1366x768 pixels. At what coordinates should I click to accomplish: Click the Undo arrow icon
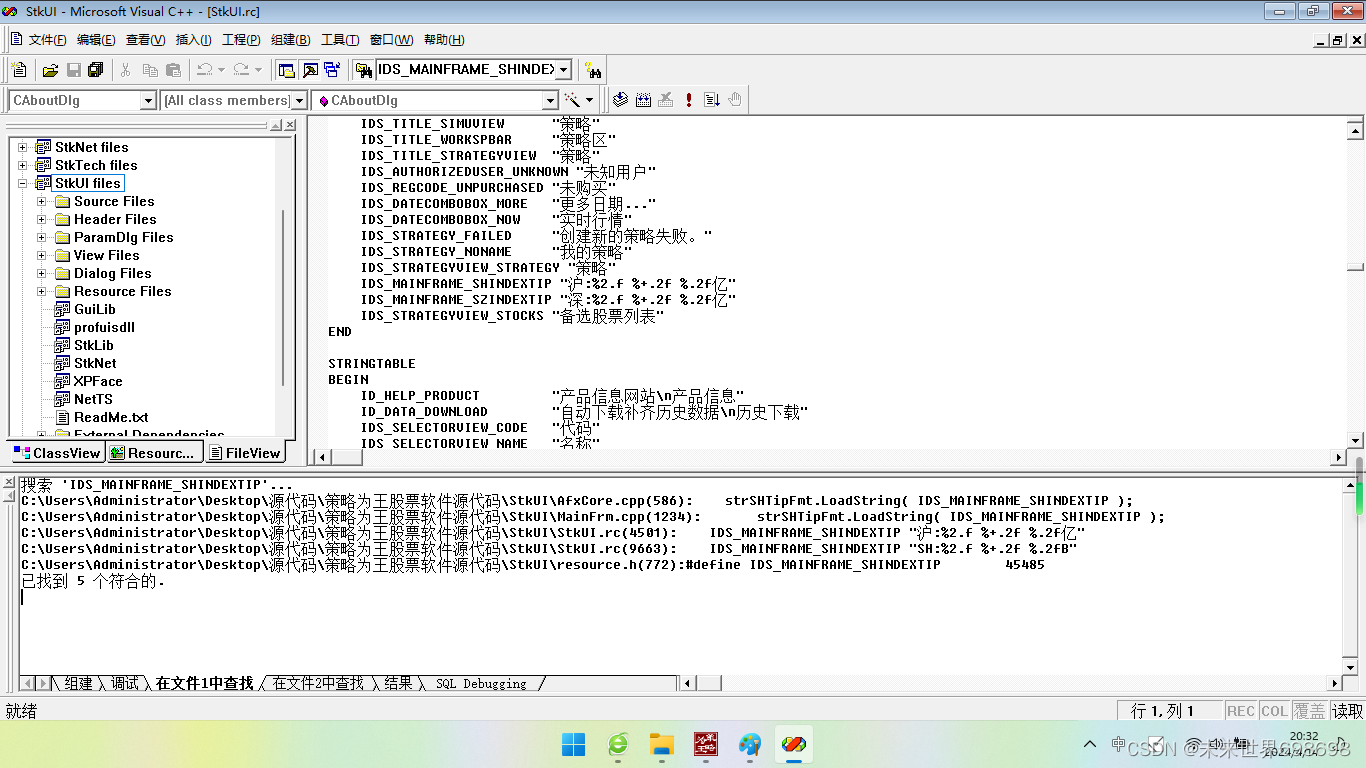pyautogui.click(x=204, y=69)
